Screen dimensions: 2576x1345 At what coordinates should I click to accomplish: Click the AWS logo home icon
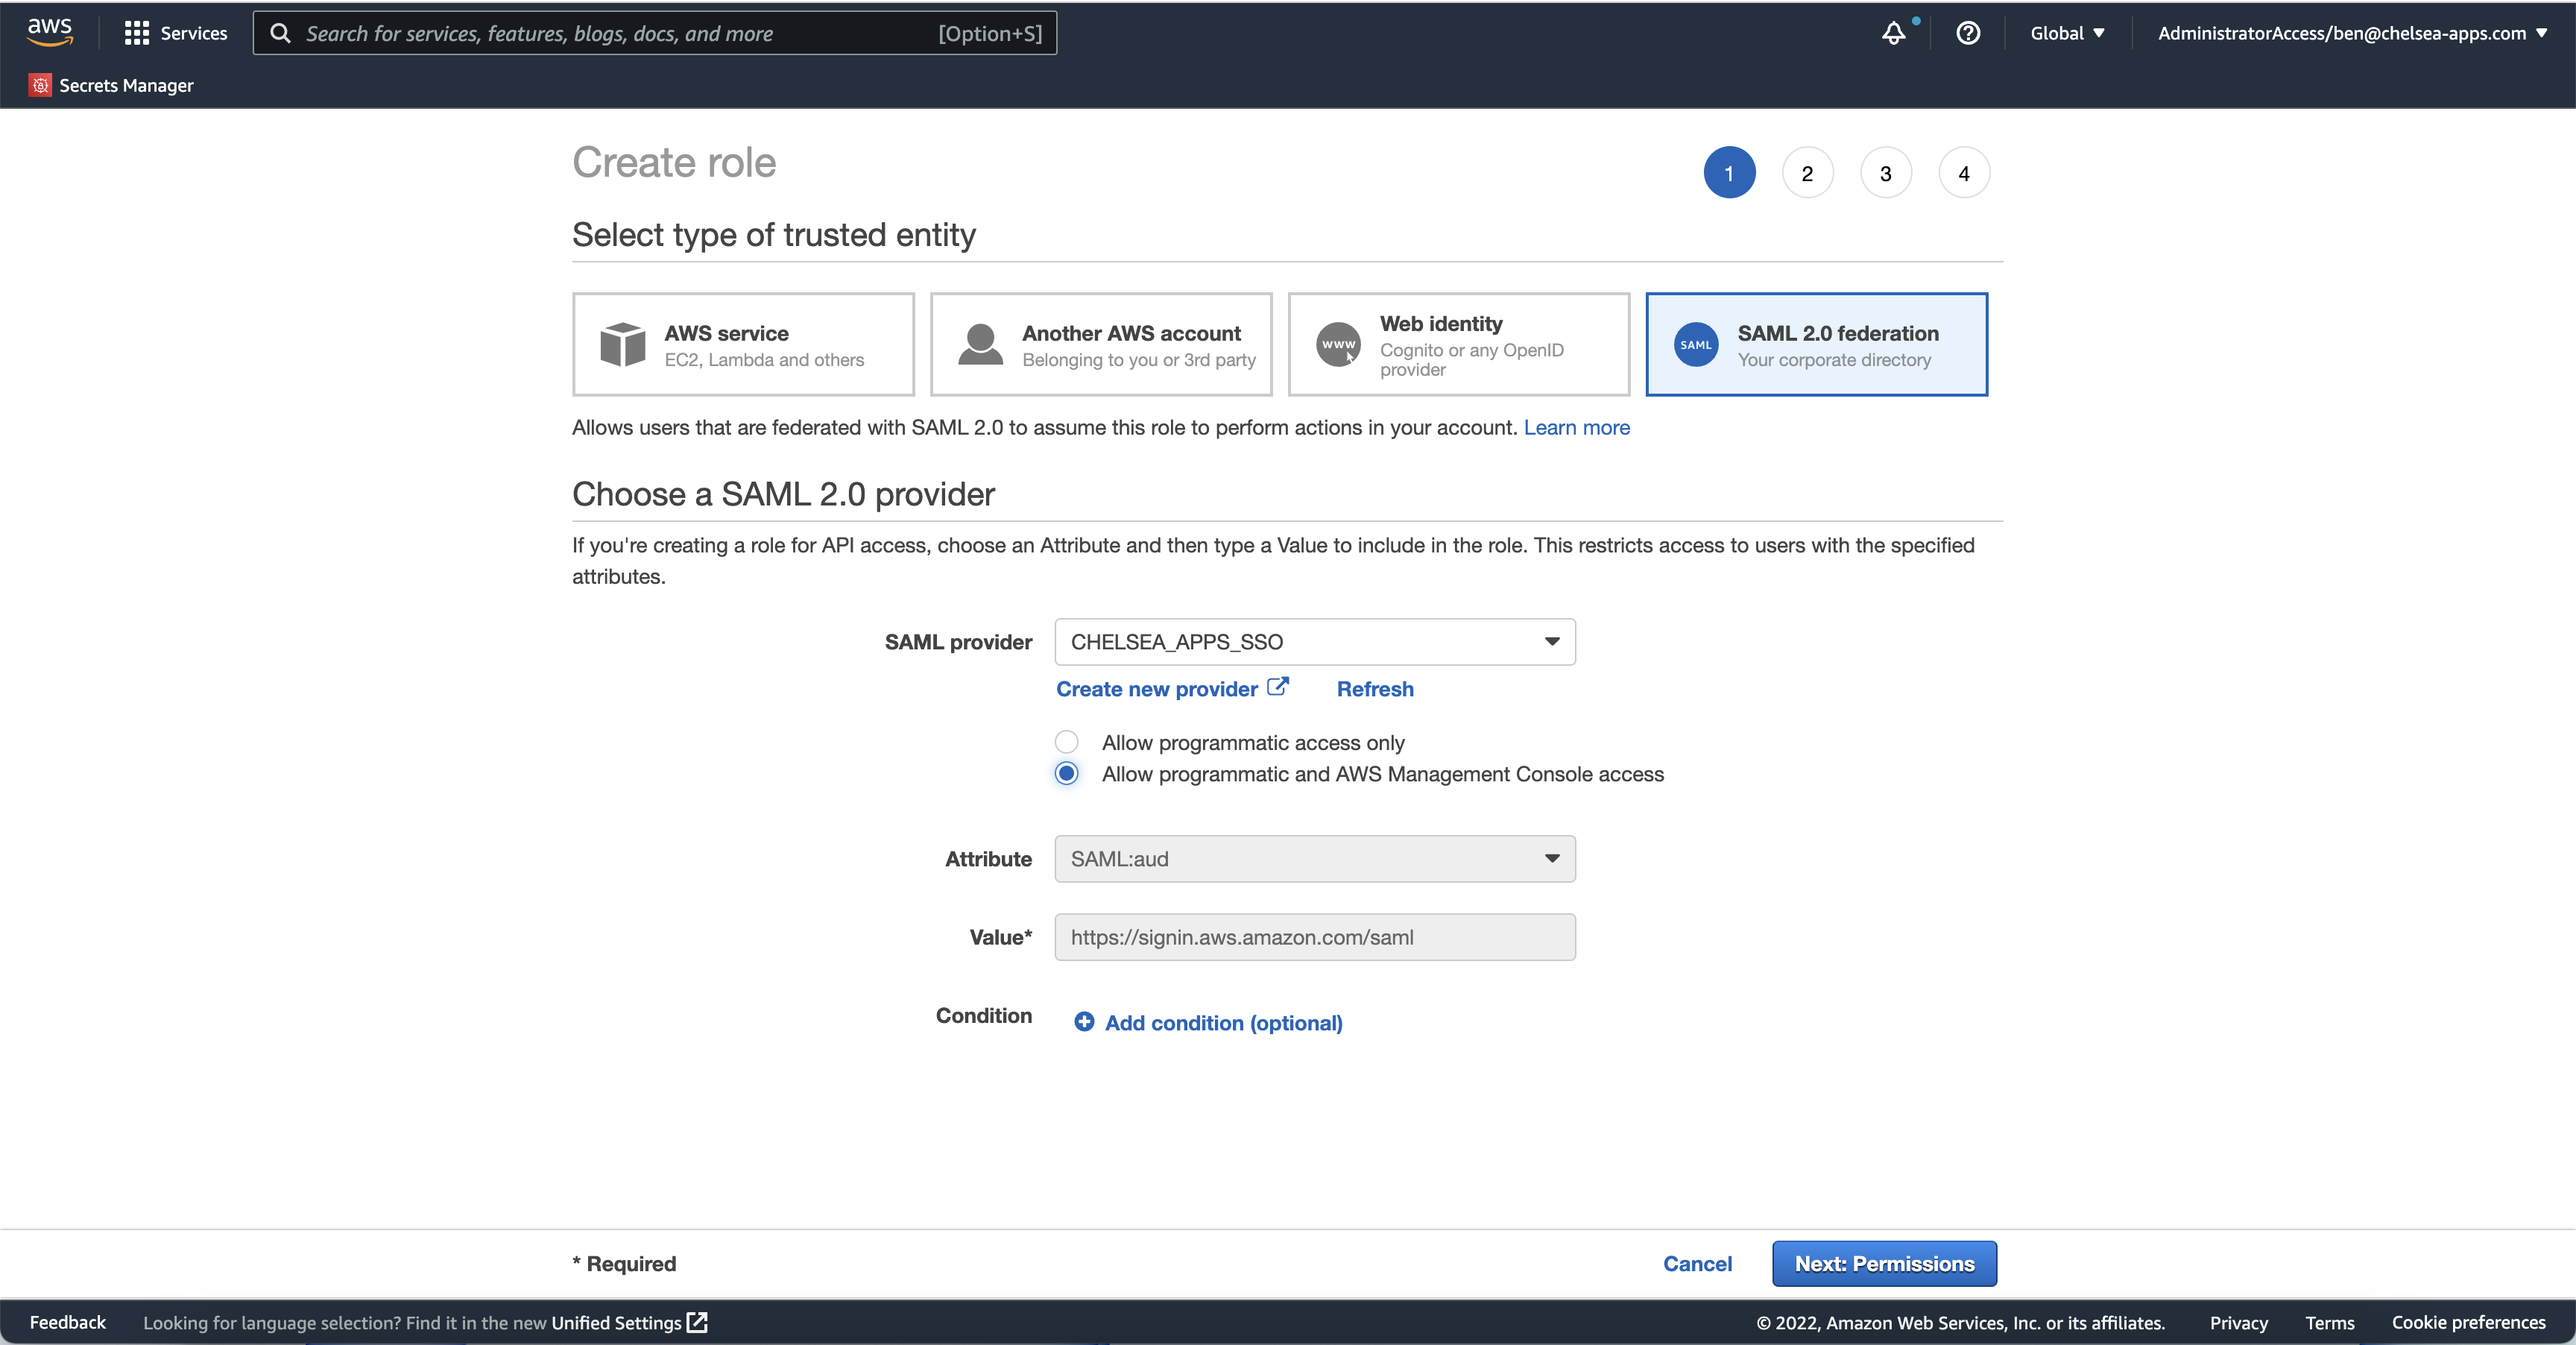pyautogui.click(x=50, y=32)
